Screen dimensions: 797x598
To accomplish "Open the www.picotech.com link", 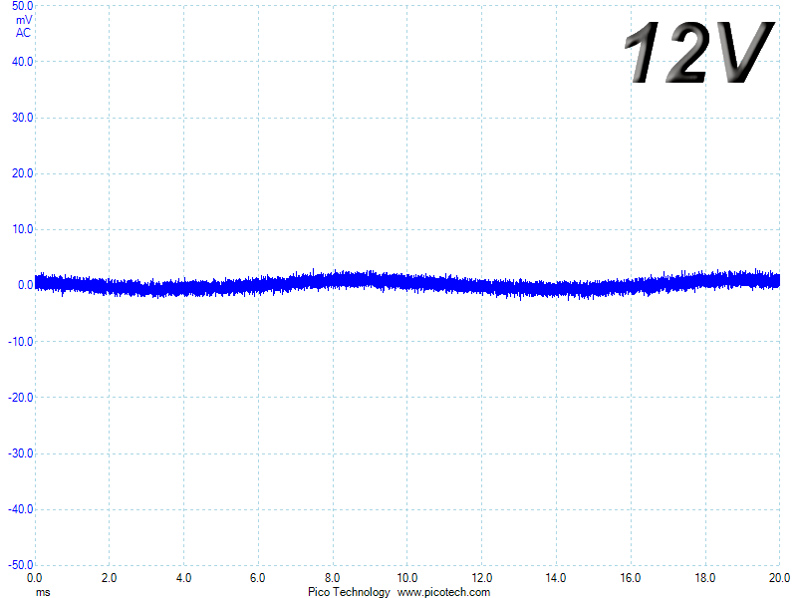I will (444, 592).
